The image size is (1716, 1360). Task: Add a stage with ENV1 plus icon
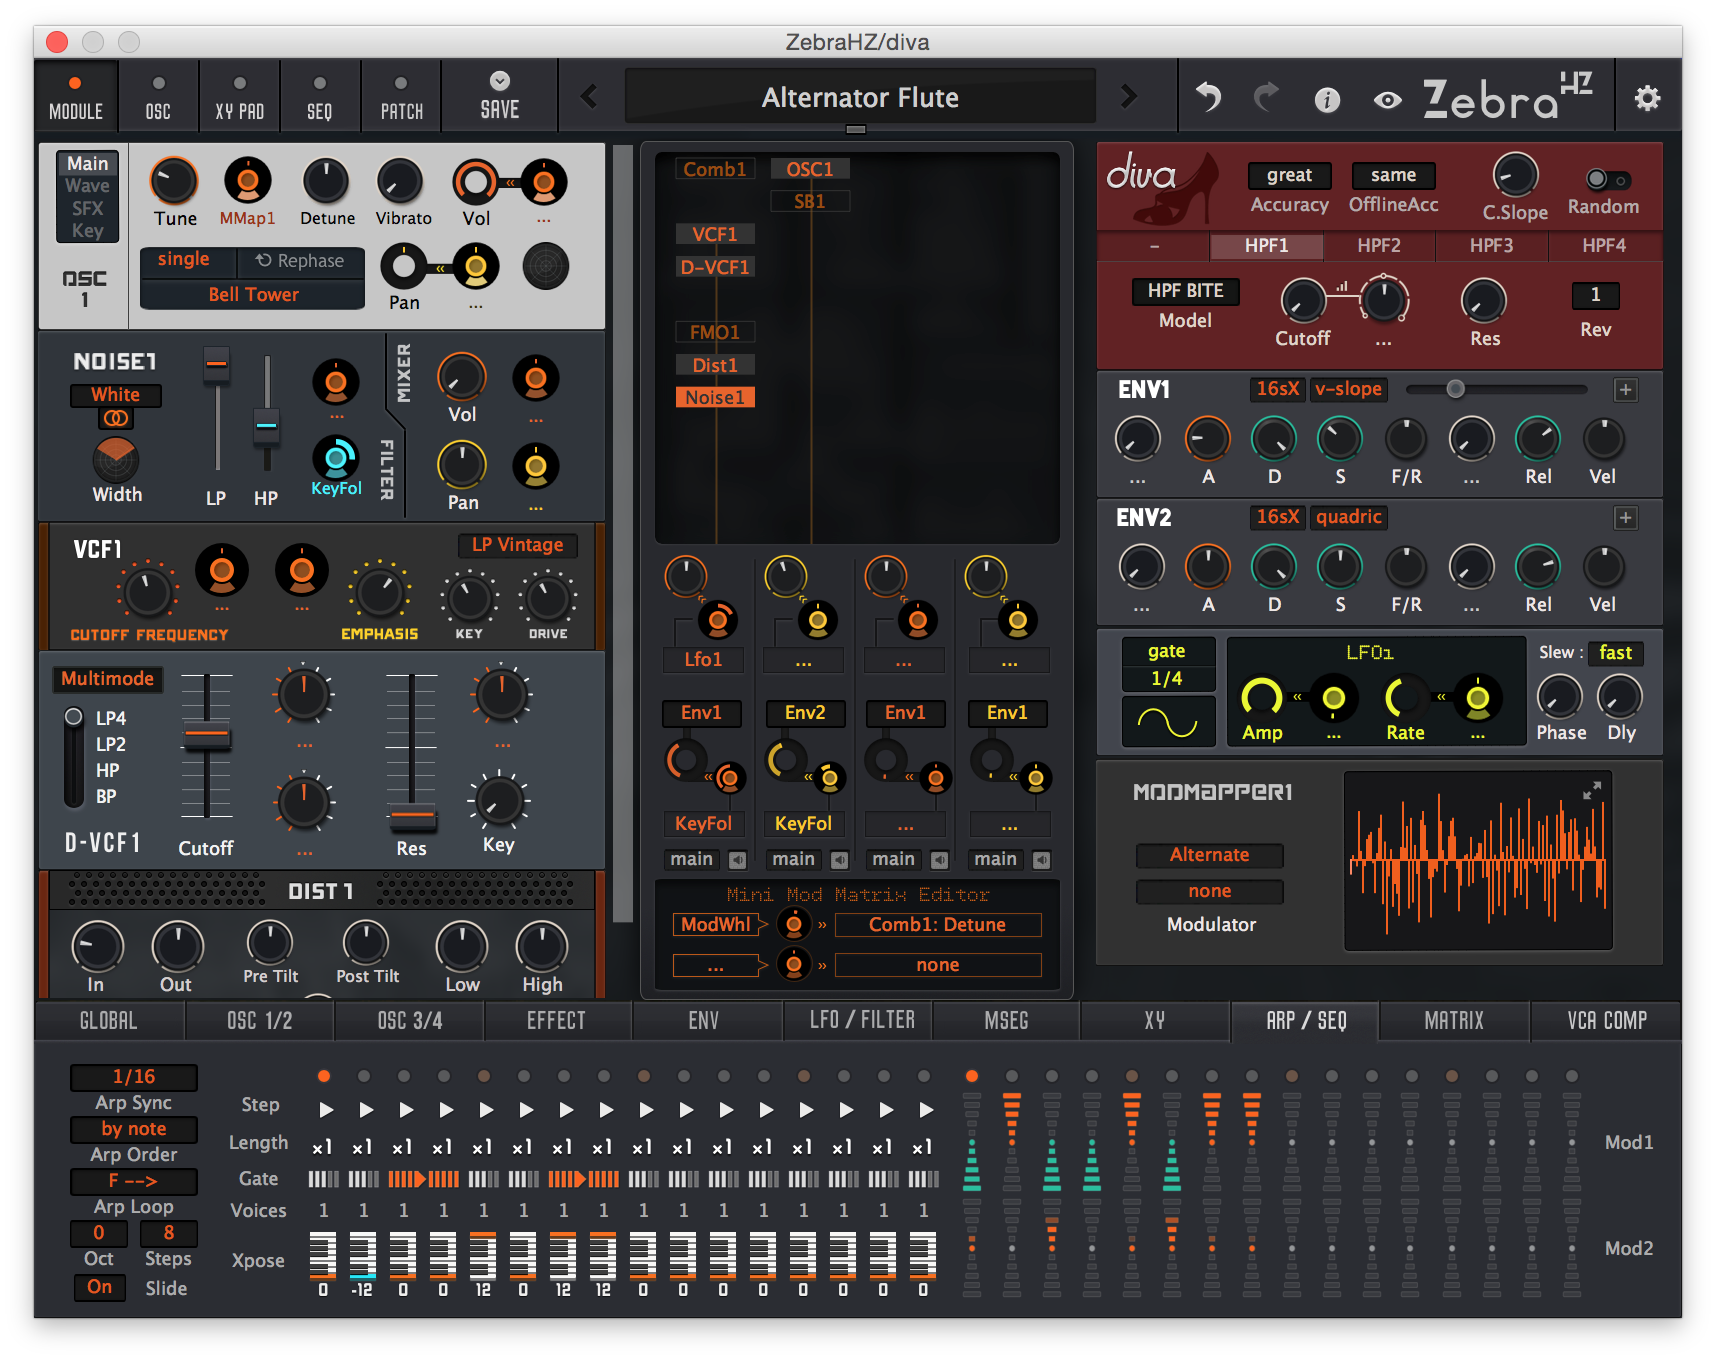tap(1626, 390)
